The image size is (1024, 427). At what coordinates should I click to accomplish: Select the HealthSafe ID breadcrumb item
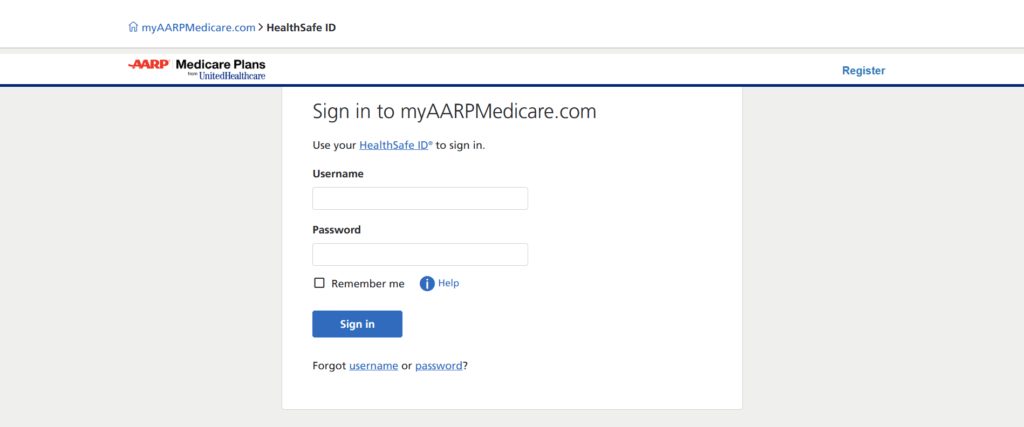(301, 27)
